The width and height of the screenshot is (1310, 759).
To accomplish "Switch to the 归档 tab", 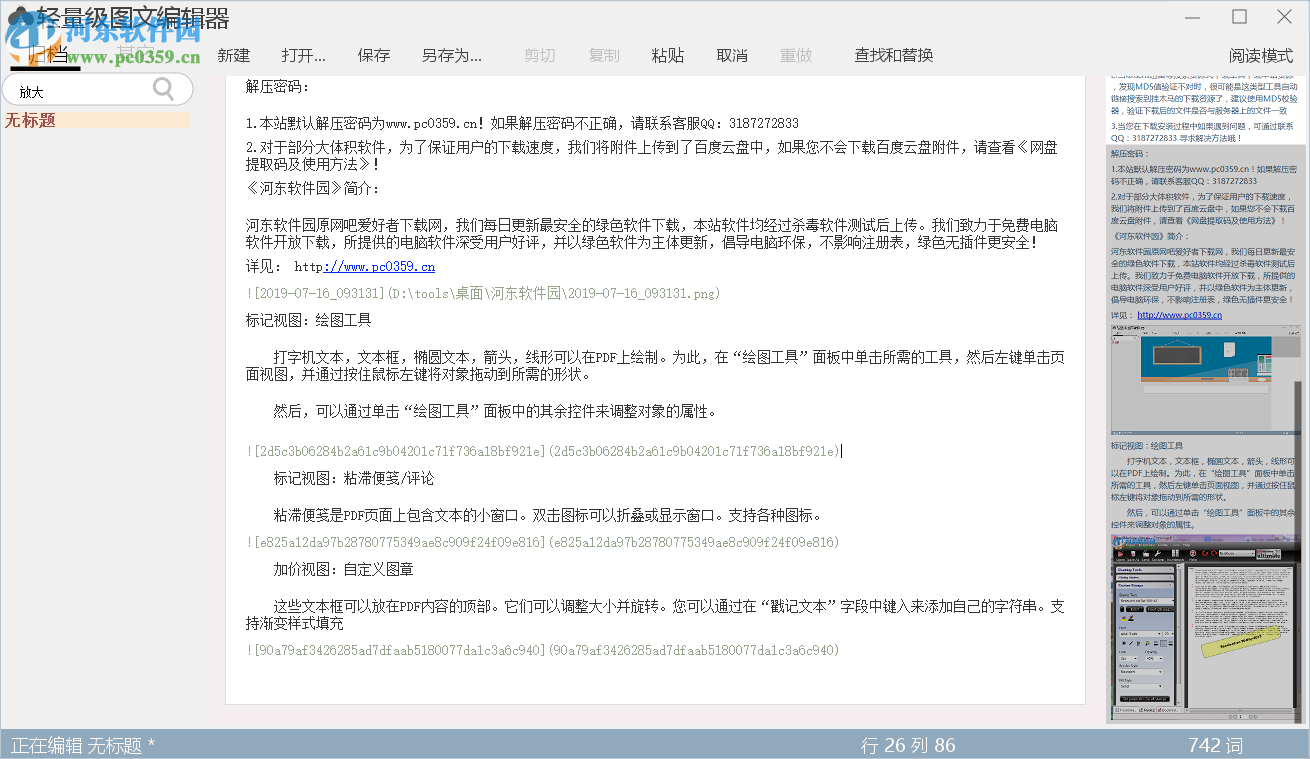I will point(46,53).
